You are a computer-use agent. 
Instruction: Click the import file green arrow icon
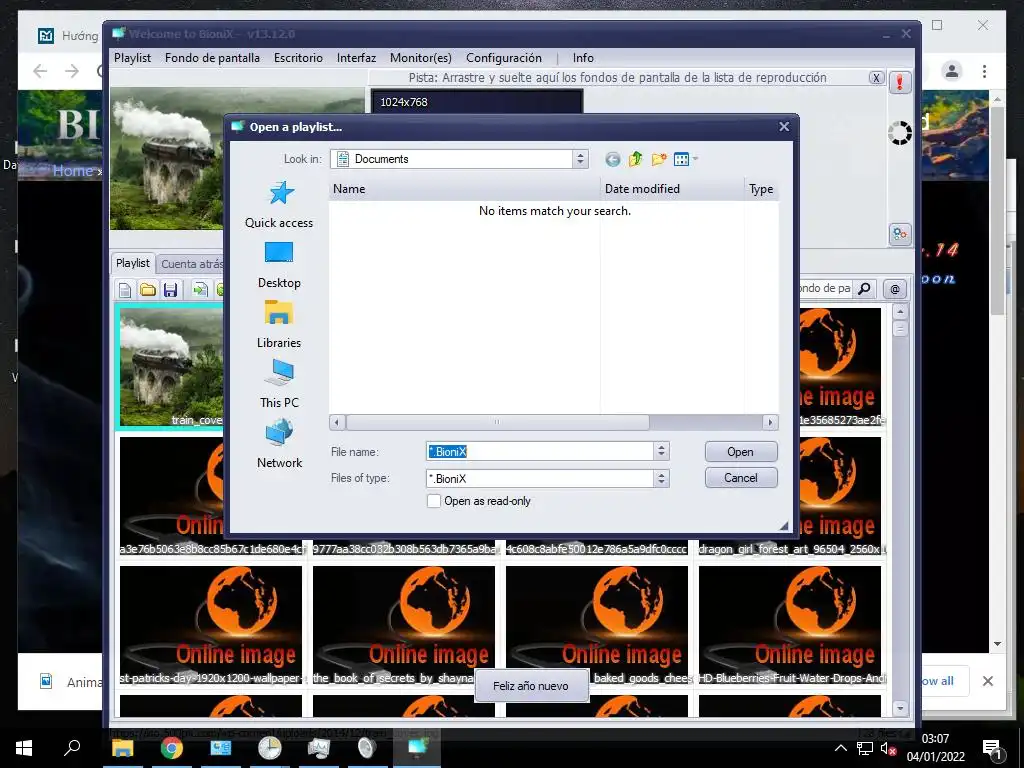200,289
